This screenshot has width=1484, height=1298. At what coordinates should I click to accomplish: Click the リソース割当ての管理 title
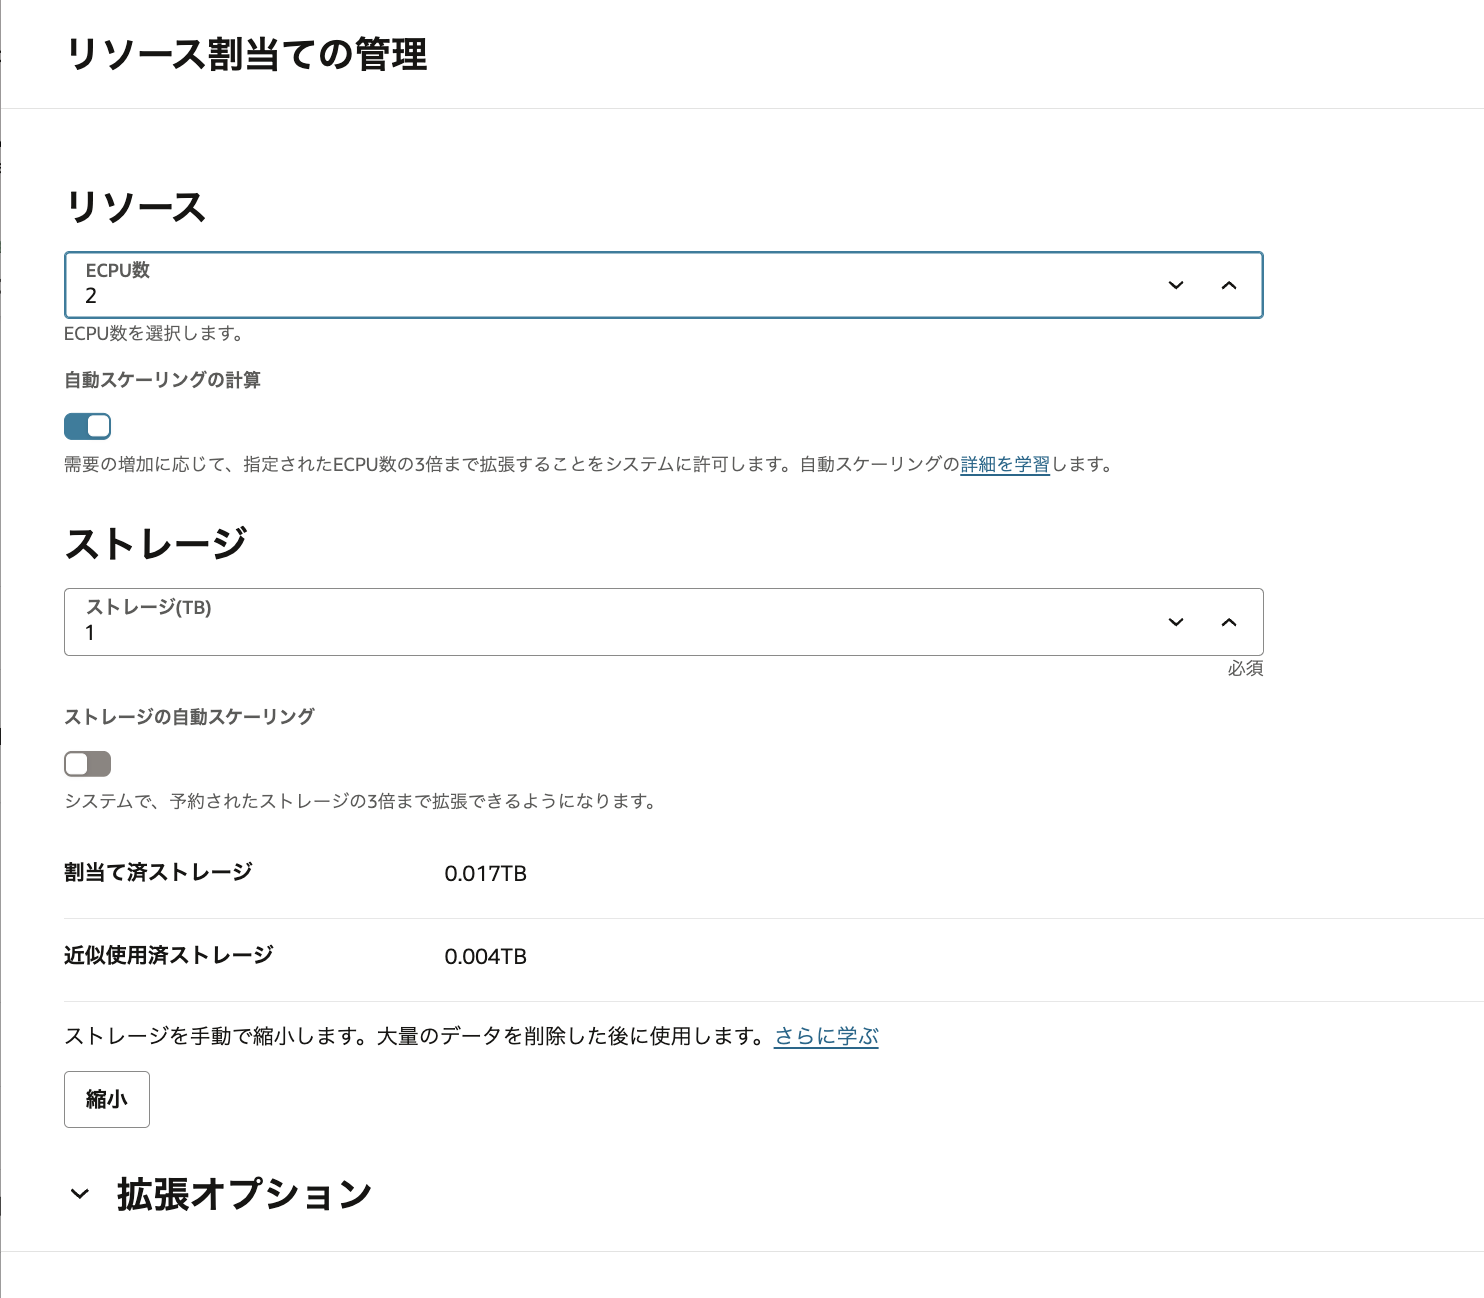click(x=246, y=54)
